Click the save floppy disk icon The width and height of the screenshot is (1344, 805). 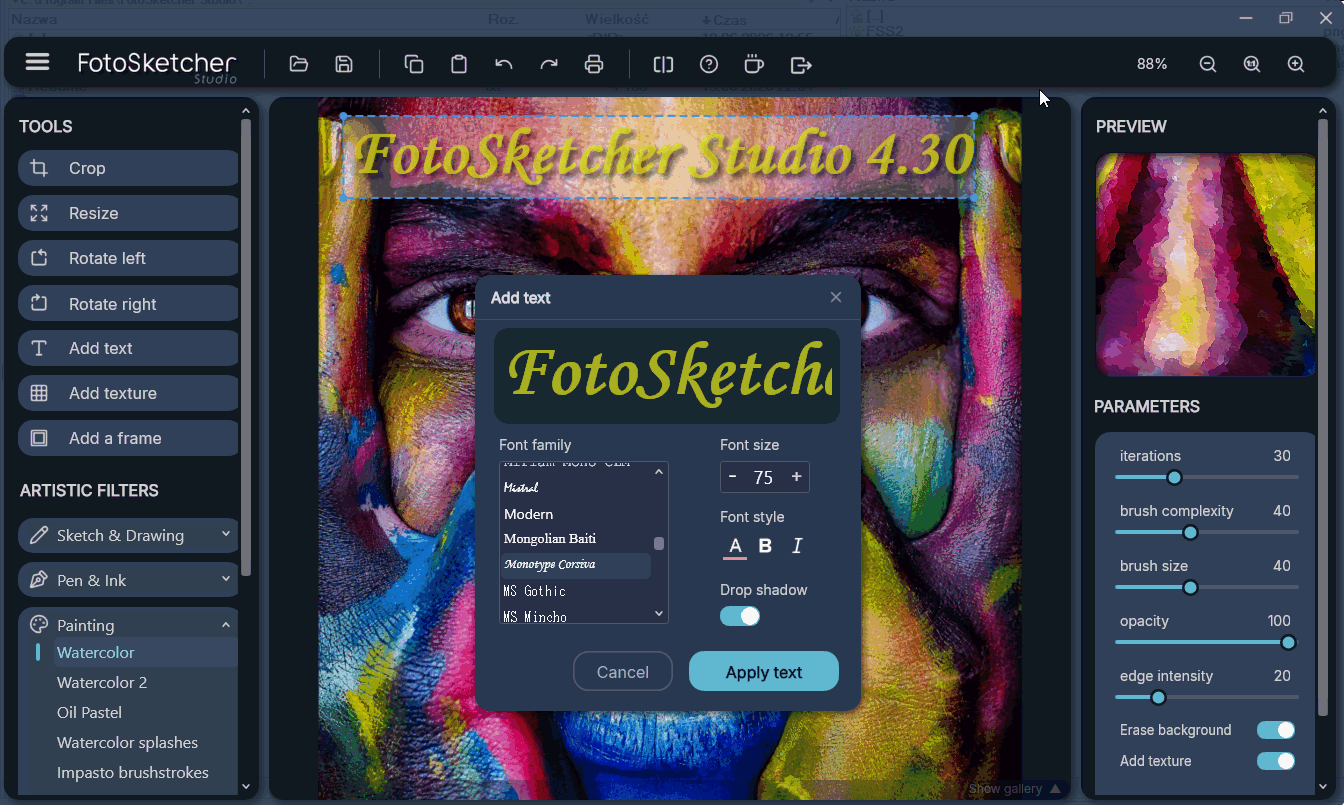pyautogui.click(x=344, y=64)
